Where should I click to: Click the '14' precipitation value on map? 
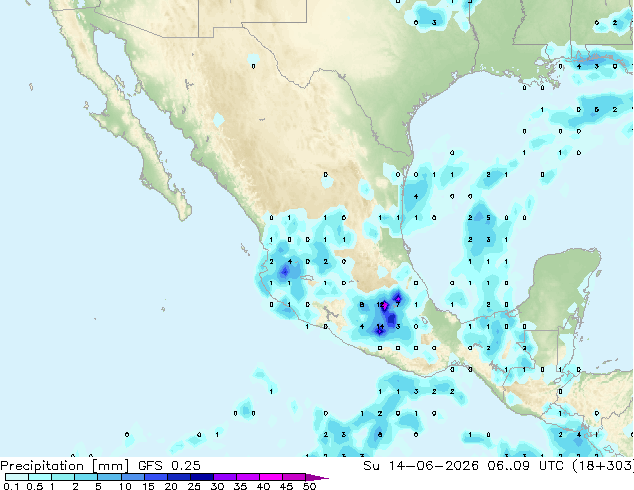(380, 326)
